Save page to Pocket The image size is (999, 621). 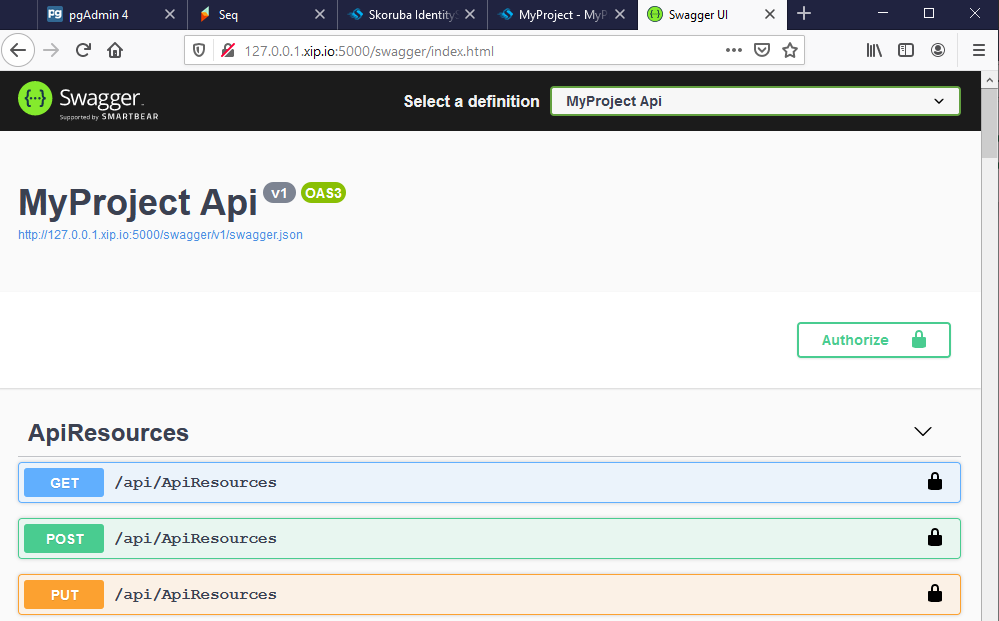click(762, 50)
